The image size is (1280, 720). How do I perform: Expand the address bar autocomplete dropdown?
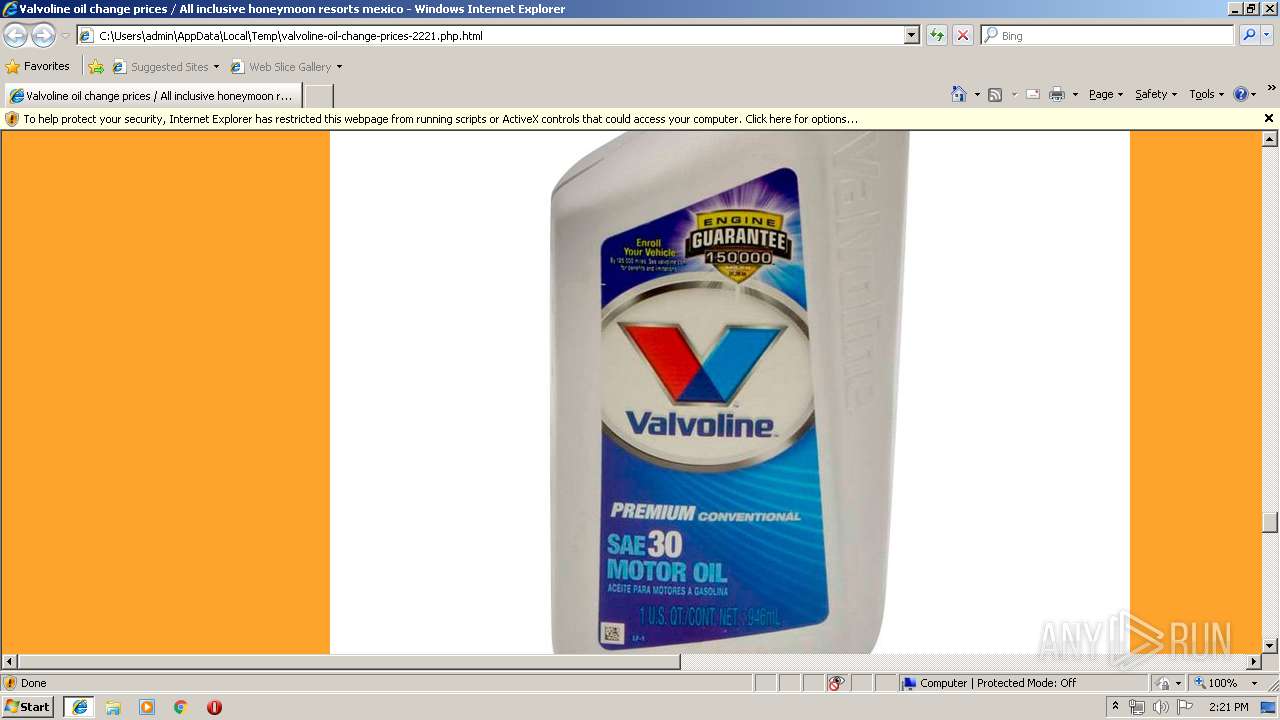(911, 35)
